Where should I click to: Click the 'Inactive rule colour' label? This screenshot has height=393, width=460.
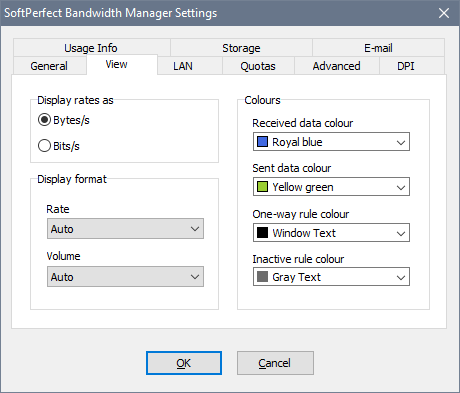298,259
